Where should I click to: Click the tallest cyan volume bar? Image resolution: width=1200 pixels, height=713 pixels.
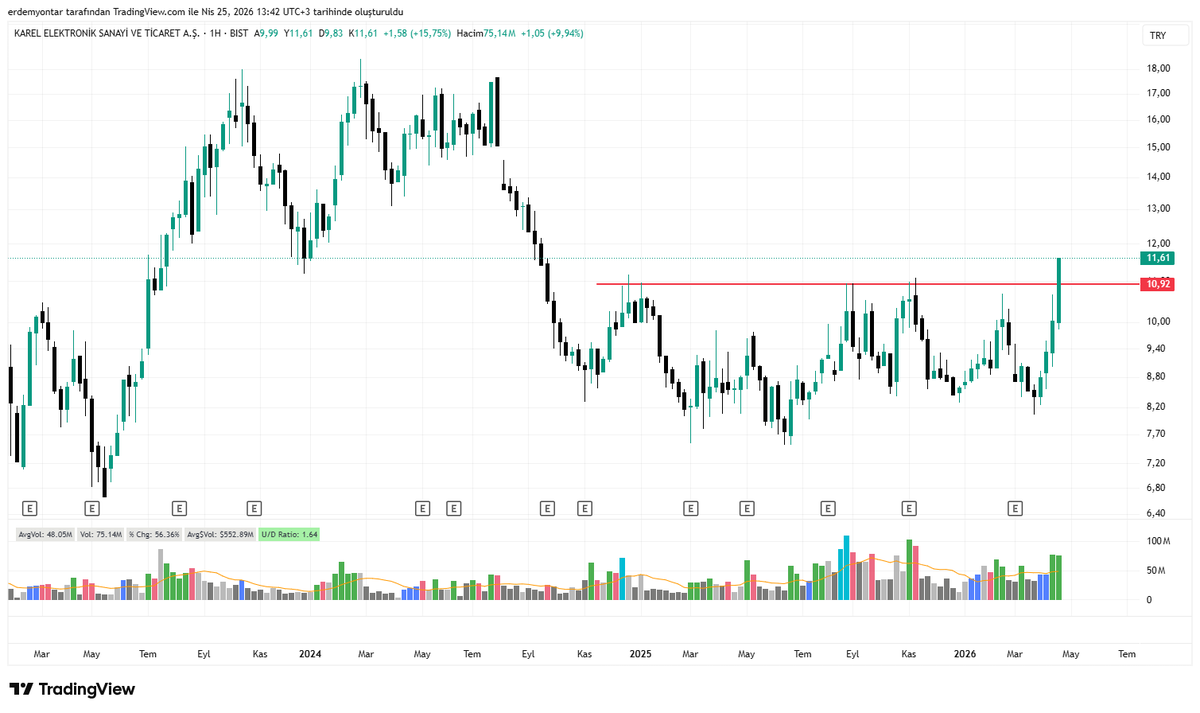click(846, 567)
